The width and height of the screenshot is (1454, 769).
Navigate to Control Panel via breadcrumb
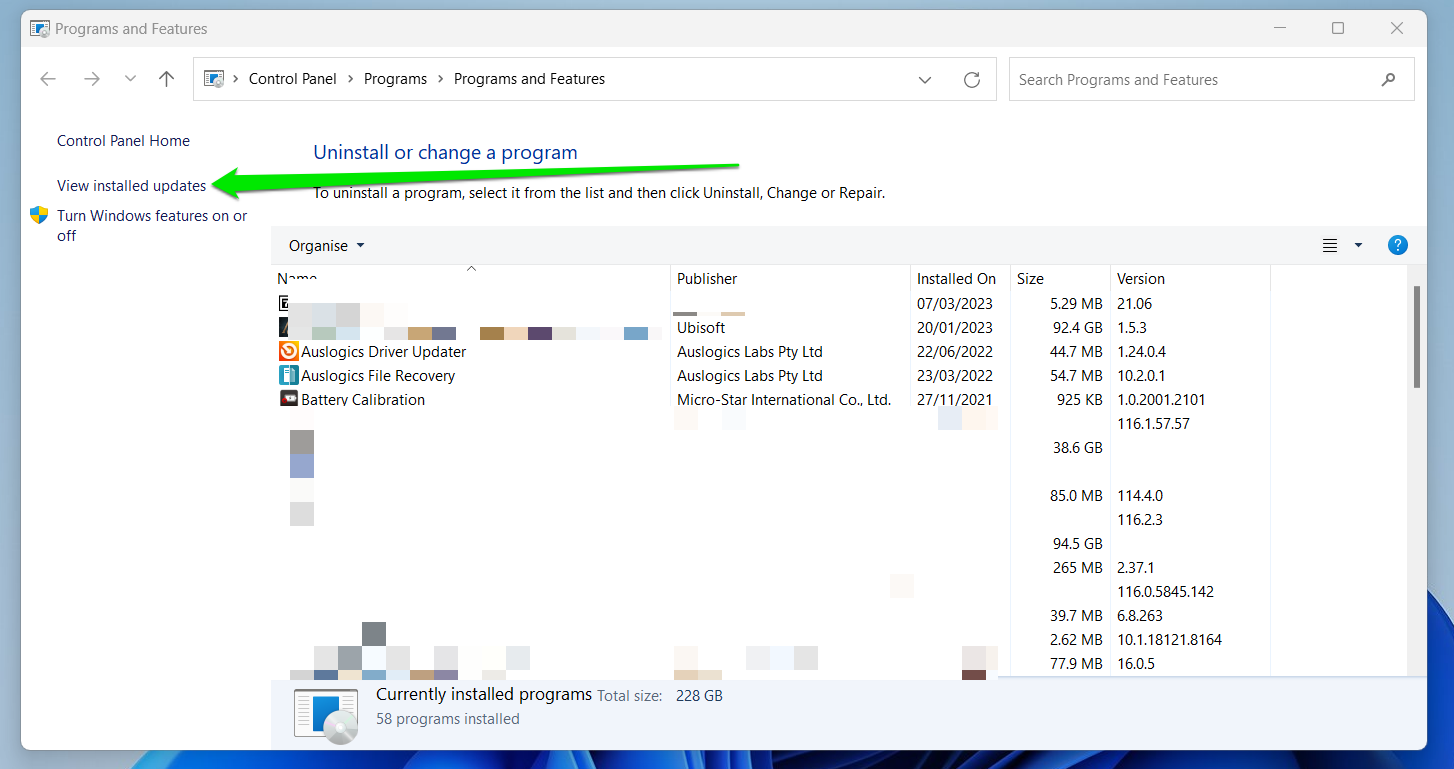point(292,78)
